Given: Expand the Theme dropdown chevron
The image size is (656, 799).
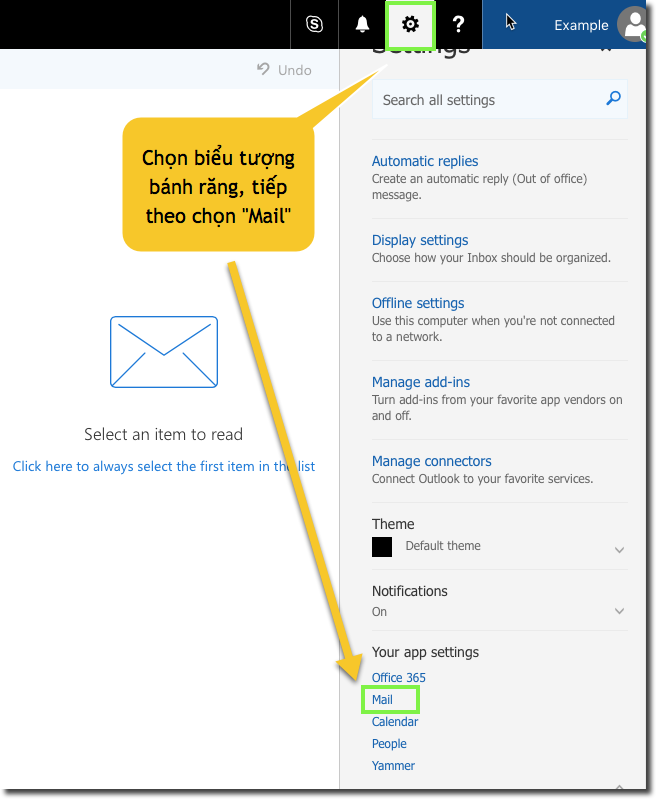Looking at the screenshot, I should click(619, 550).
